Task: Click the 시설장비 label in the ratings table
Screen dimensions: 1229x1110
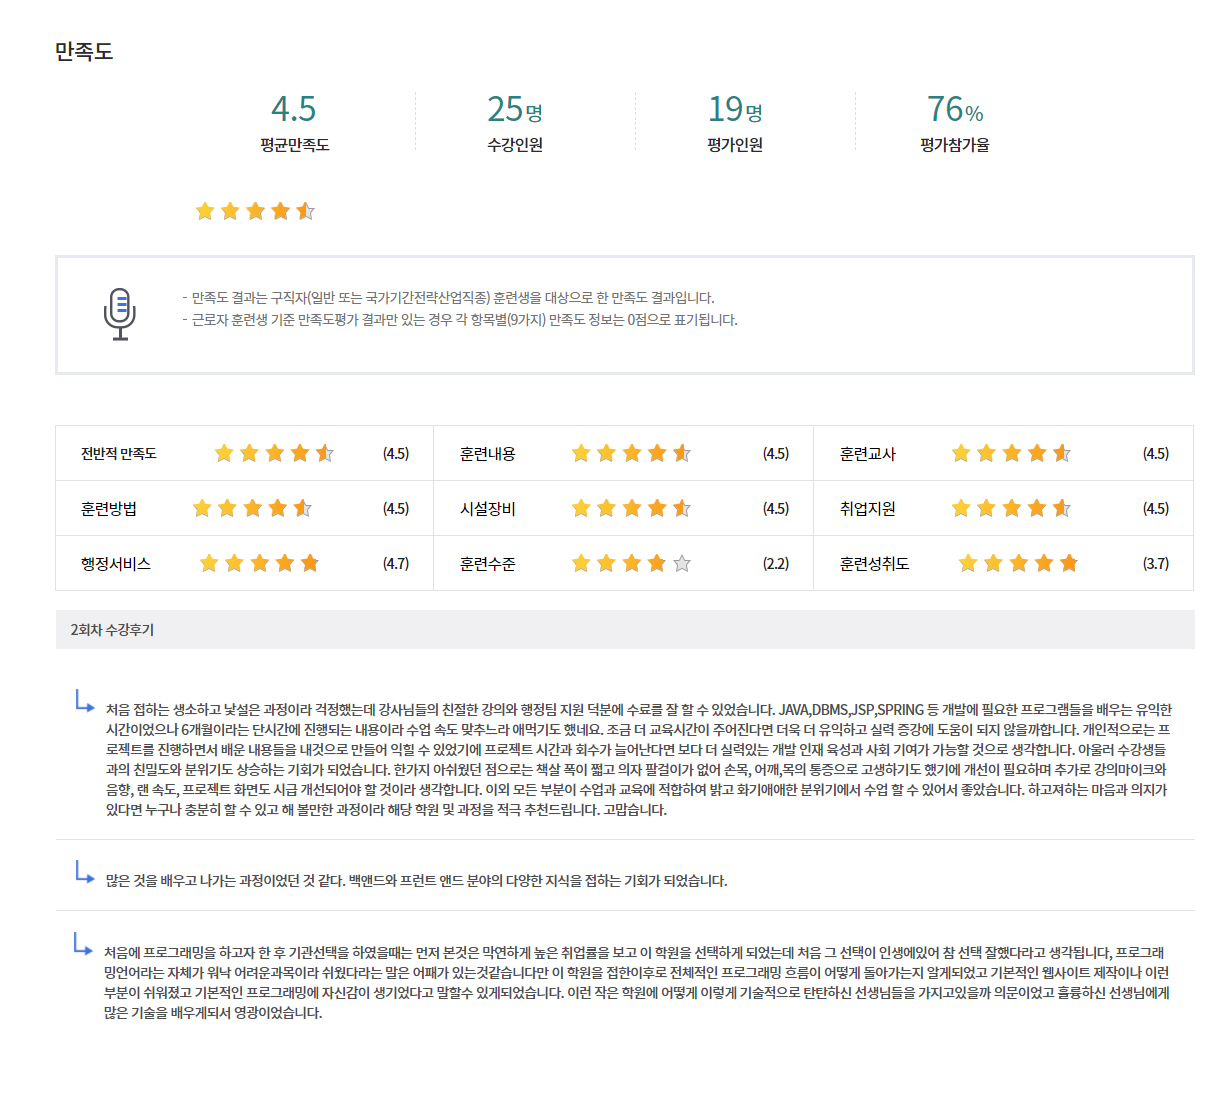Action: [x=488, y=509]
